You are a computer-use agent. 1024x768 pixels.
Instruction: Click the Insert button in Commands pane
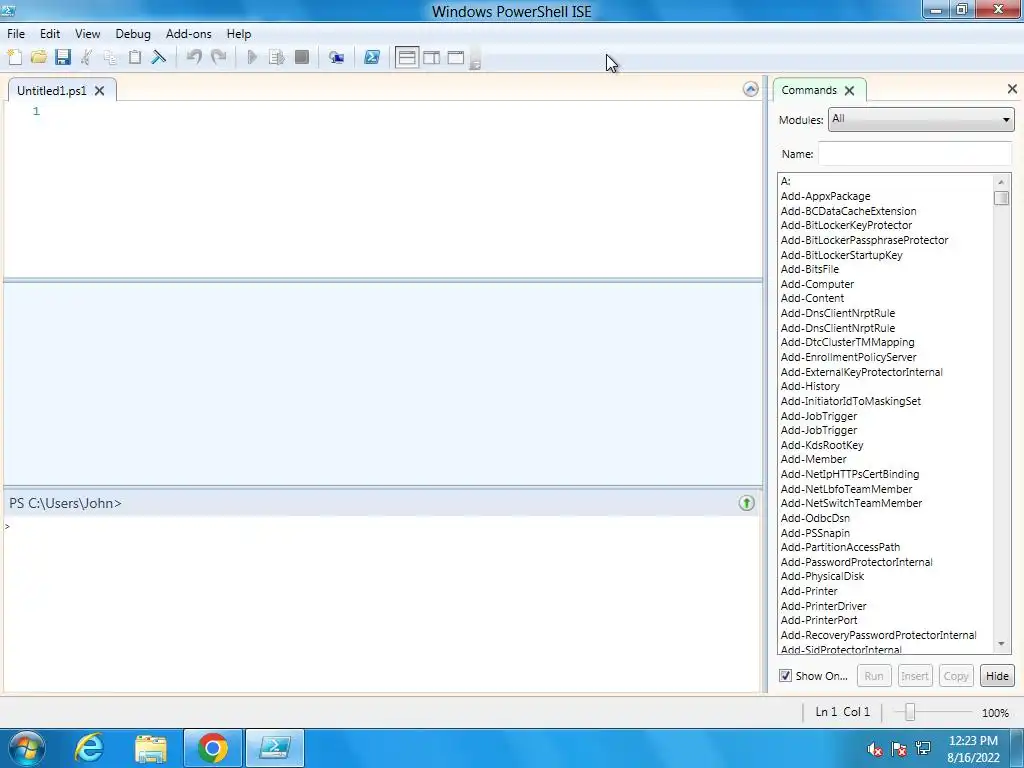click(x=914, y=676)
